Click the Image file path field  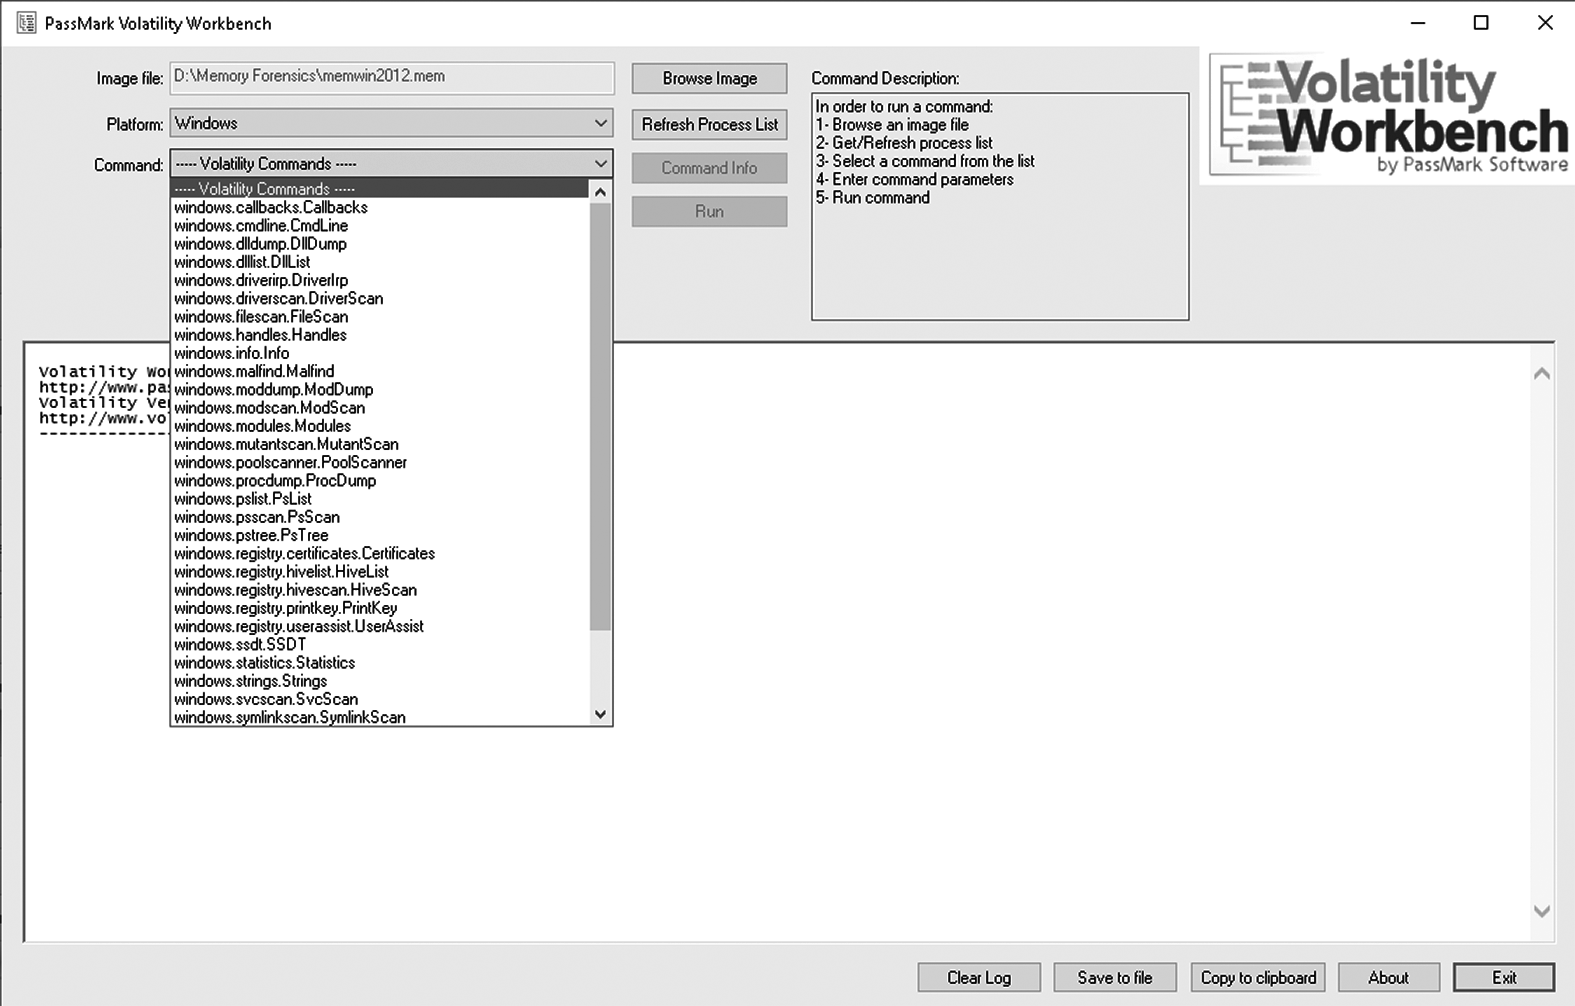(392, 77)
